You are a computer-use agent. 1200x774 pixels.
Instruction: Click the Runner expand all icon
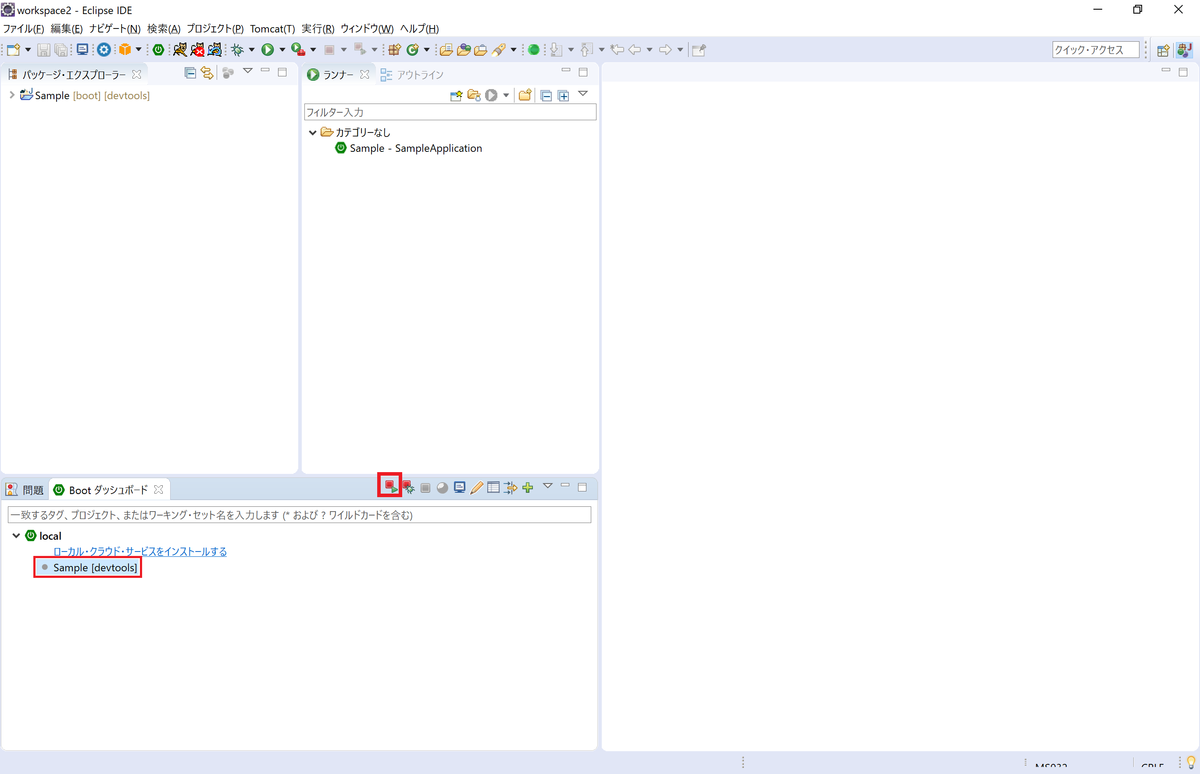tap(563, 95)
